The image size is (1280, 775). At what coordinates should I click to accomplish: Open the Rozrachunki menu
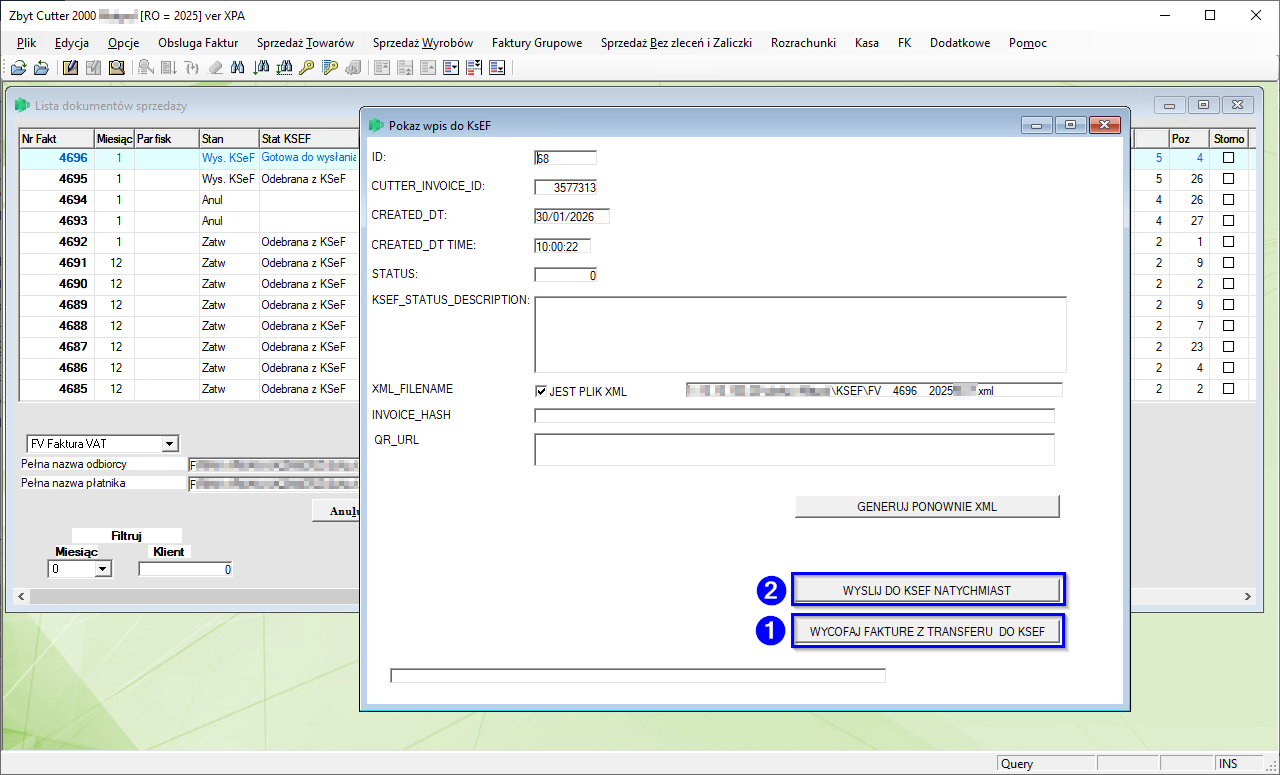point(803,43)
